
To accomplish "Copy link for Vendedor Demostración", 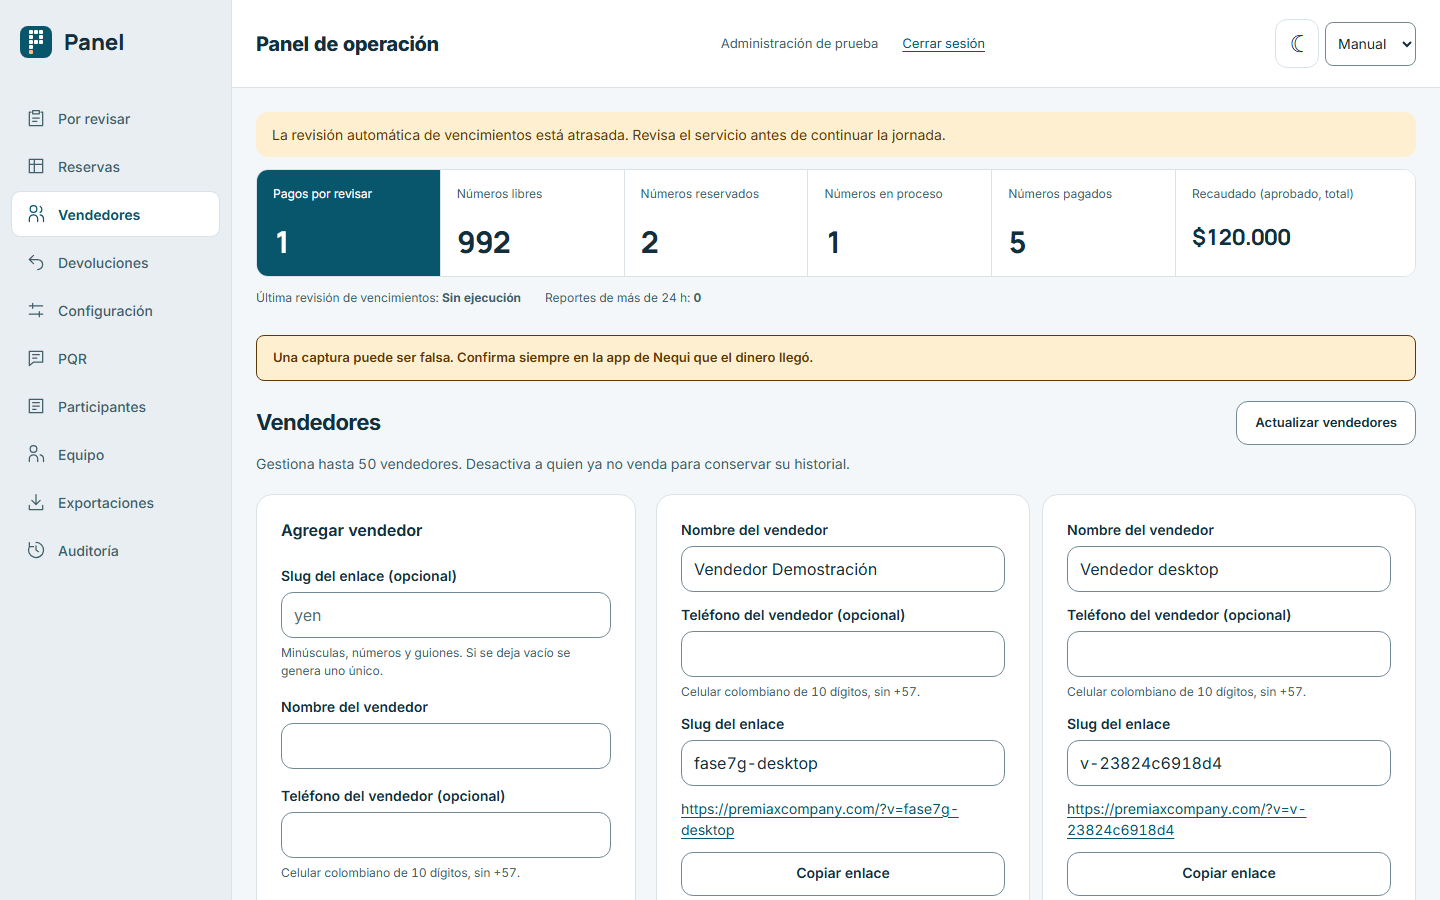I will tap(843, 874).
